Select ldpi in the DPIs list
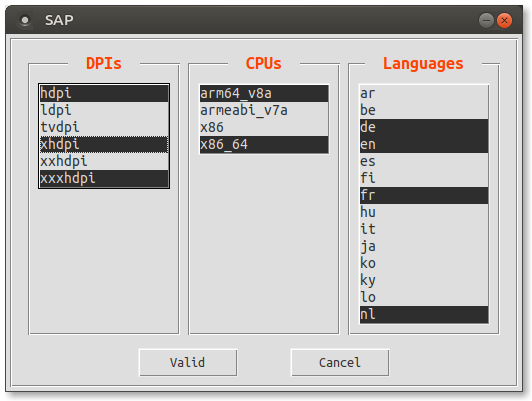Viewport: 532px width, 401px height. 104,110
